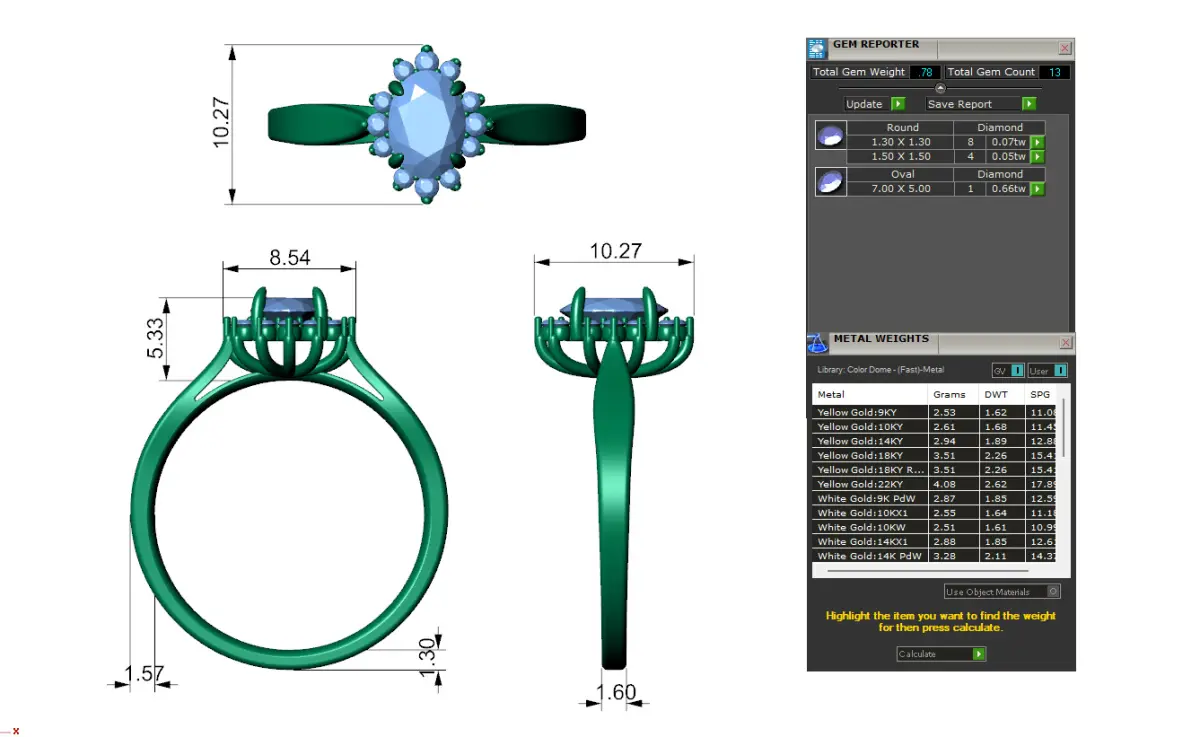The width and height of the screenshot is (1200, 737).
Task: Select the Yellow Gold:18KY row
Action: [x=935, y=455]
